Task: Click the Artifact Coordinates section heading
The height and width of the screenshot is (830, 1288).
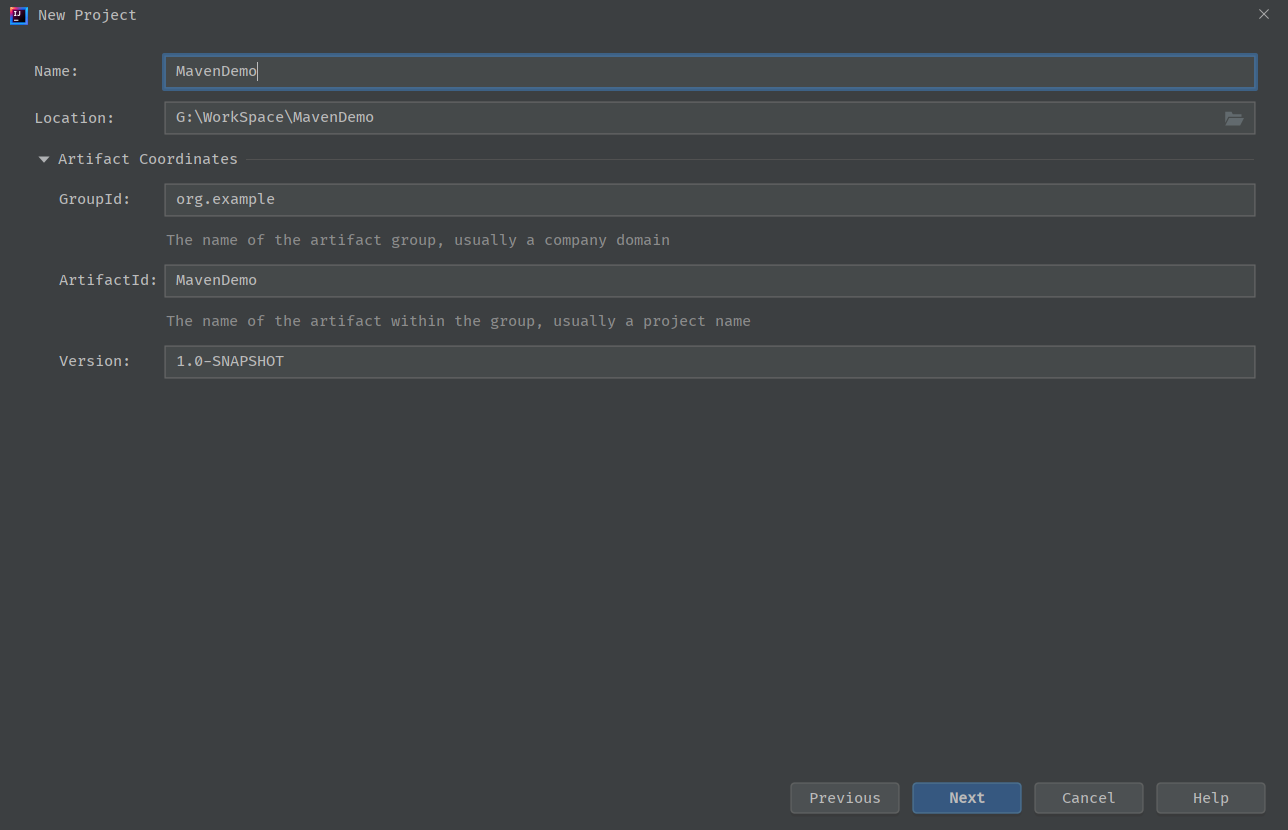Action: click(148, 159)
